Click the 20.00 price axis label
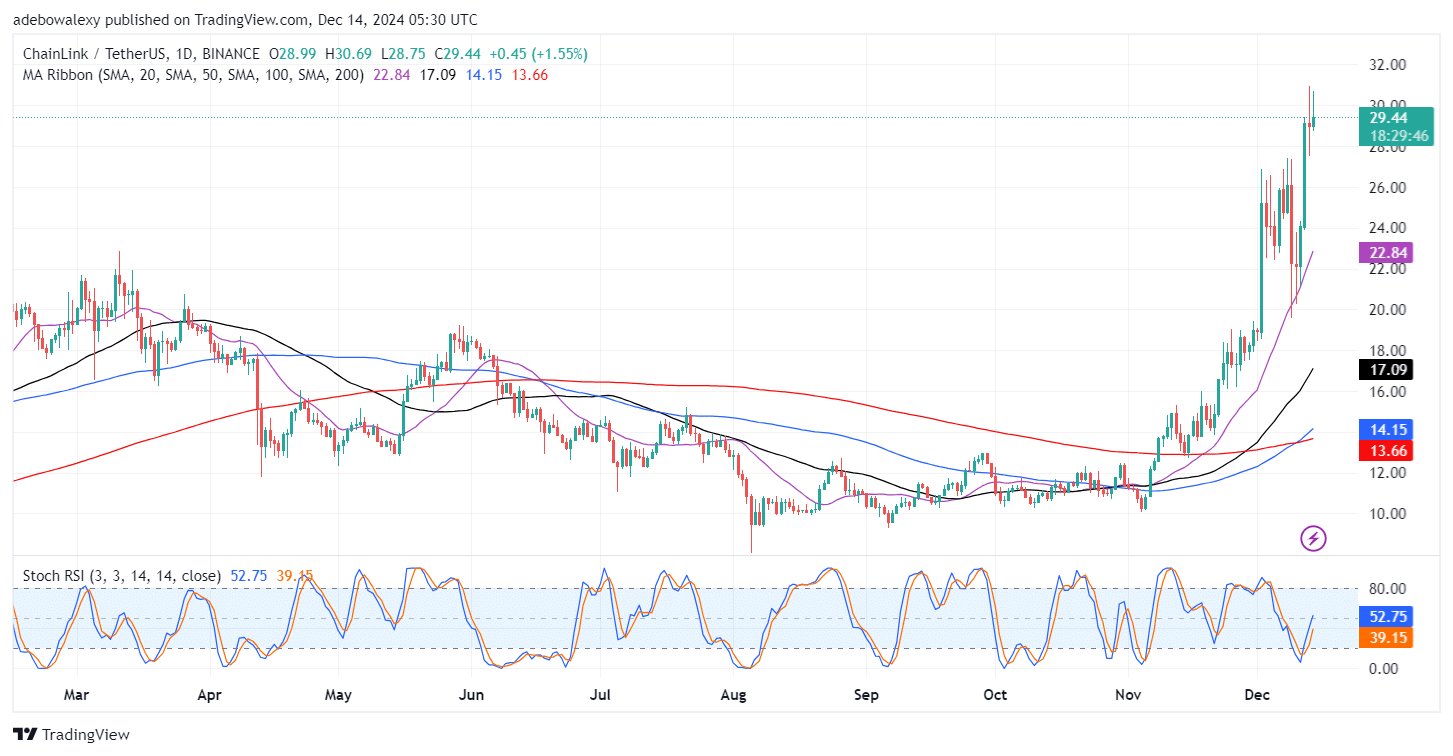This screenshot has height=756, width=1453. pyautogui.click(x=1387, y=309)
